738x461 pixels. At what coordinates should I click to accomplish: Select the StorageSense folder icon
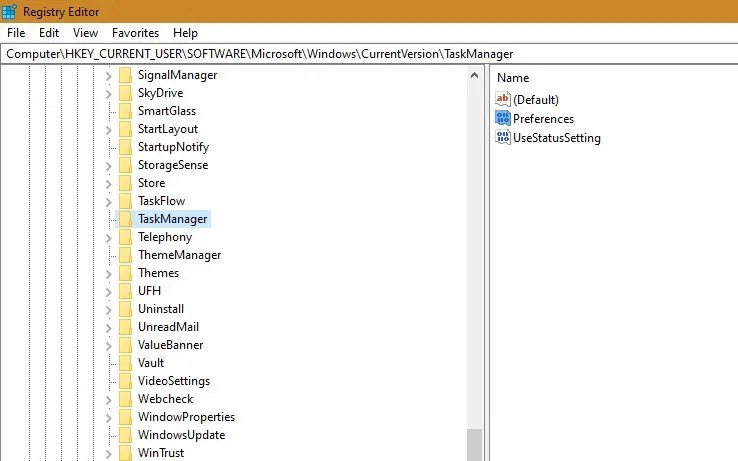[x=125, y=165]
